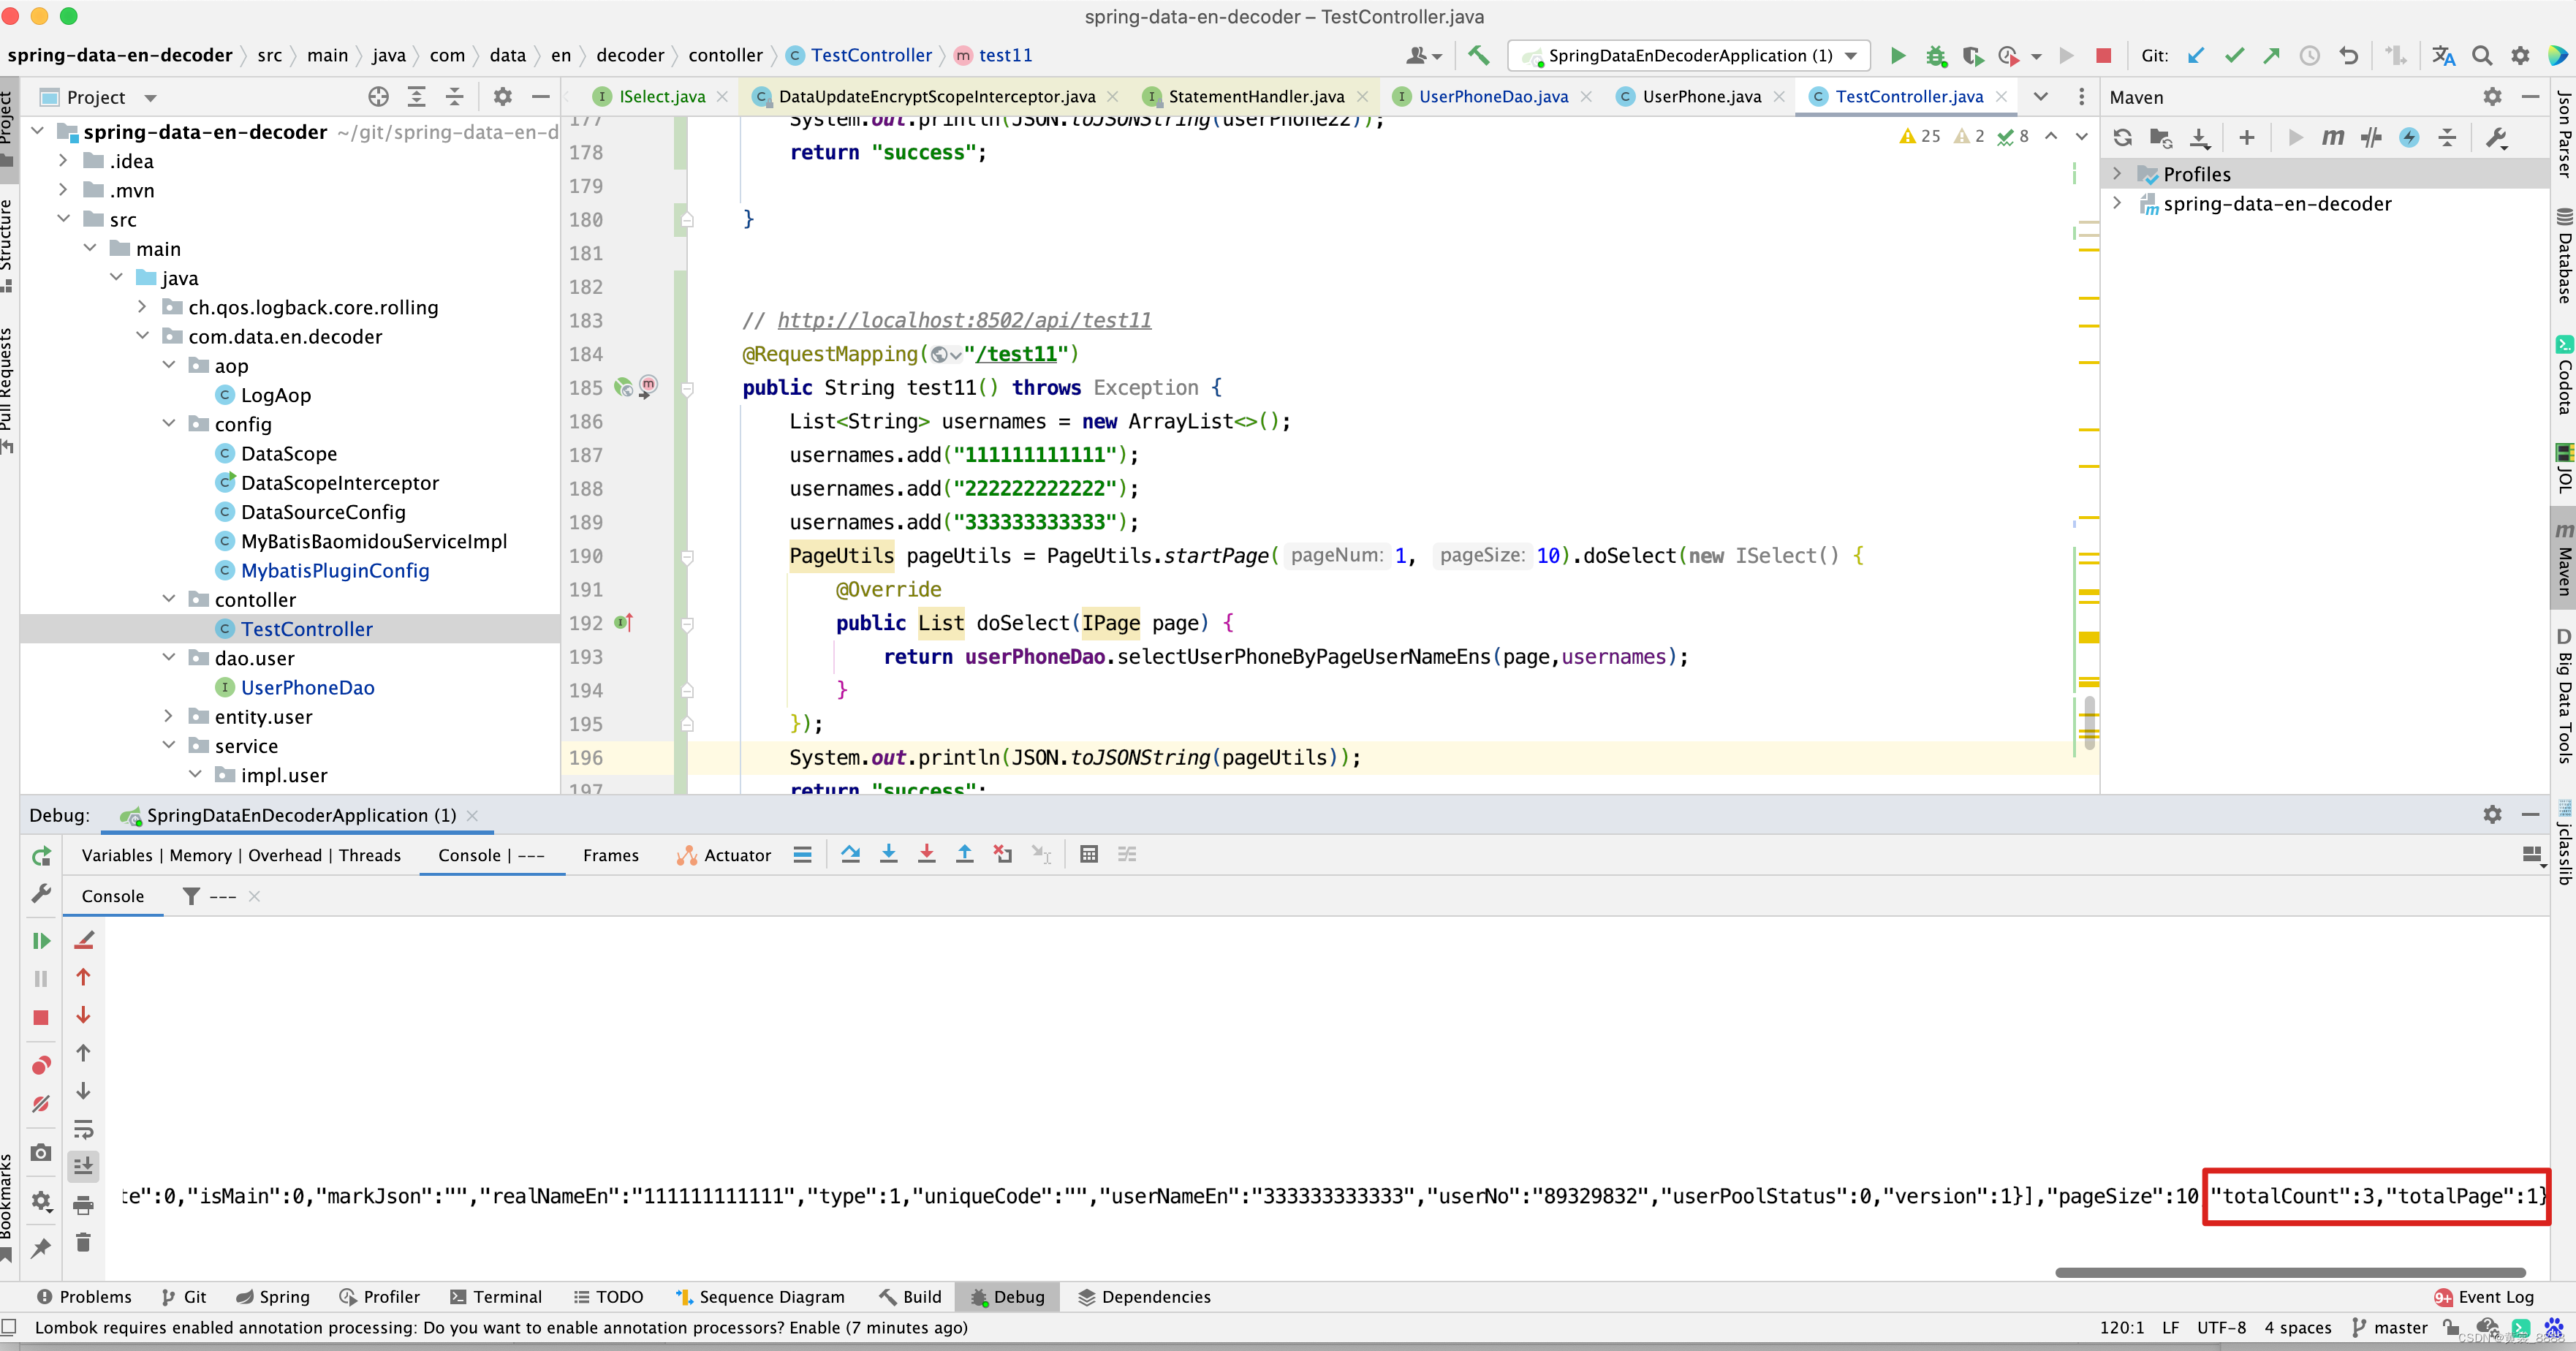Collapse the aop package

tap(168, 365)
